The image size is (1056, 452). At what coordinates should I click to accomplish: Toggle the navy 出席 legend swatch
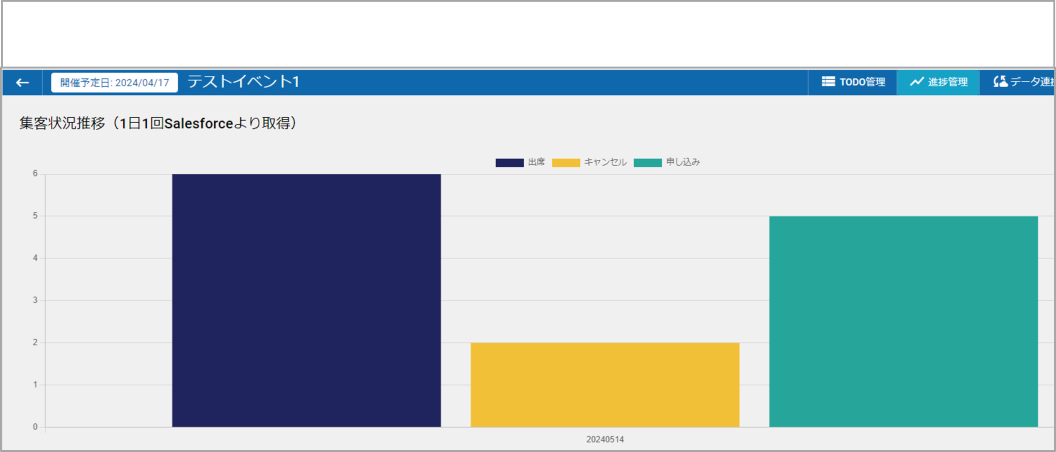click(509, 162)
